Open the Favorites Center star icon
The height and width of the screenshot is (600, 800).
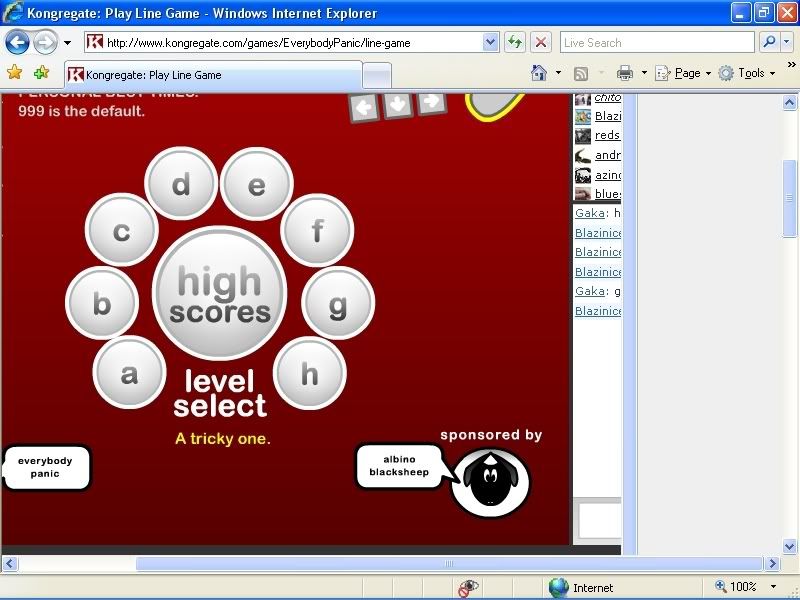tap(15, 72)
